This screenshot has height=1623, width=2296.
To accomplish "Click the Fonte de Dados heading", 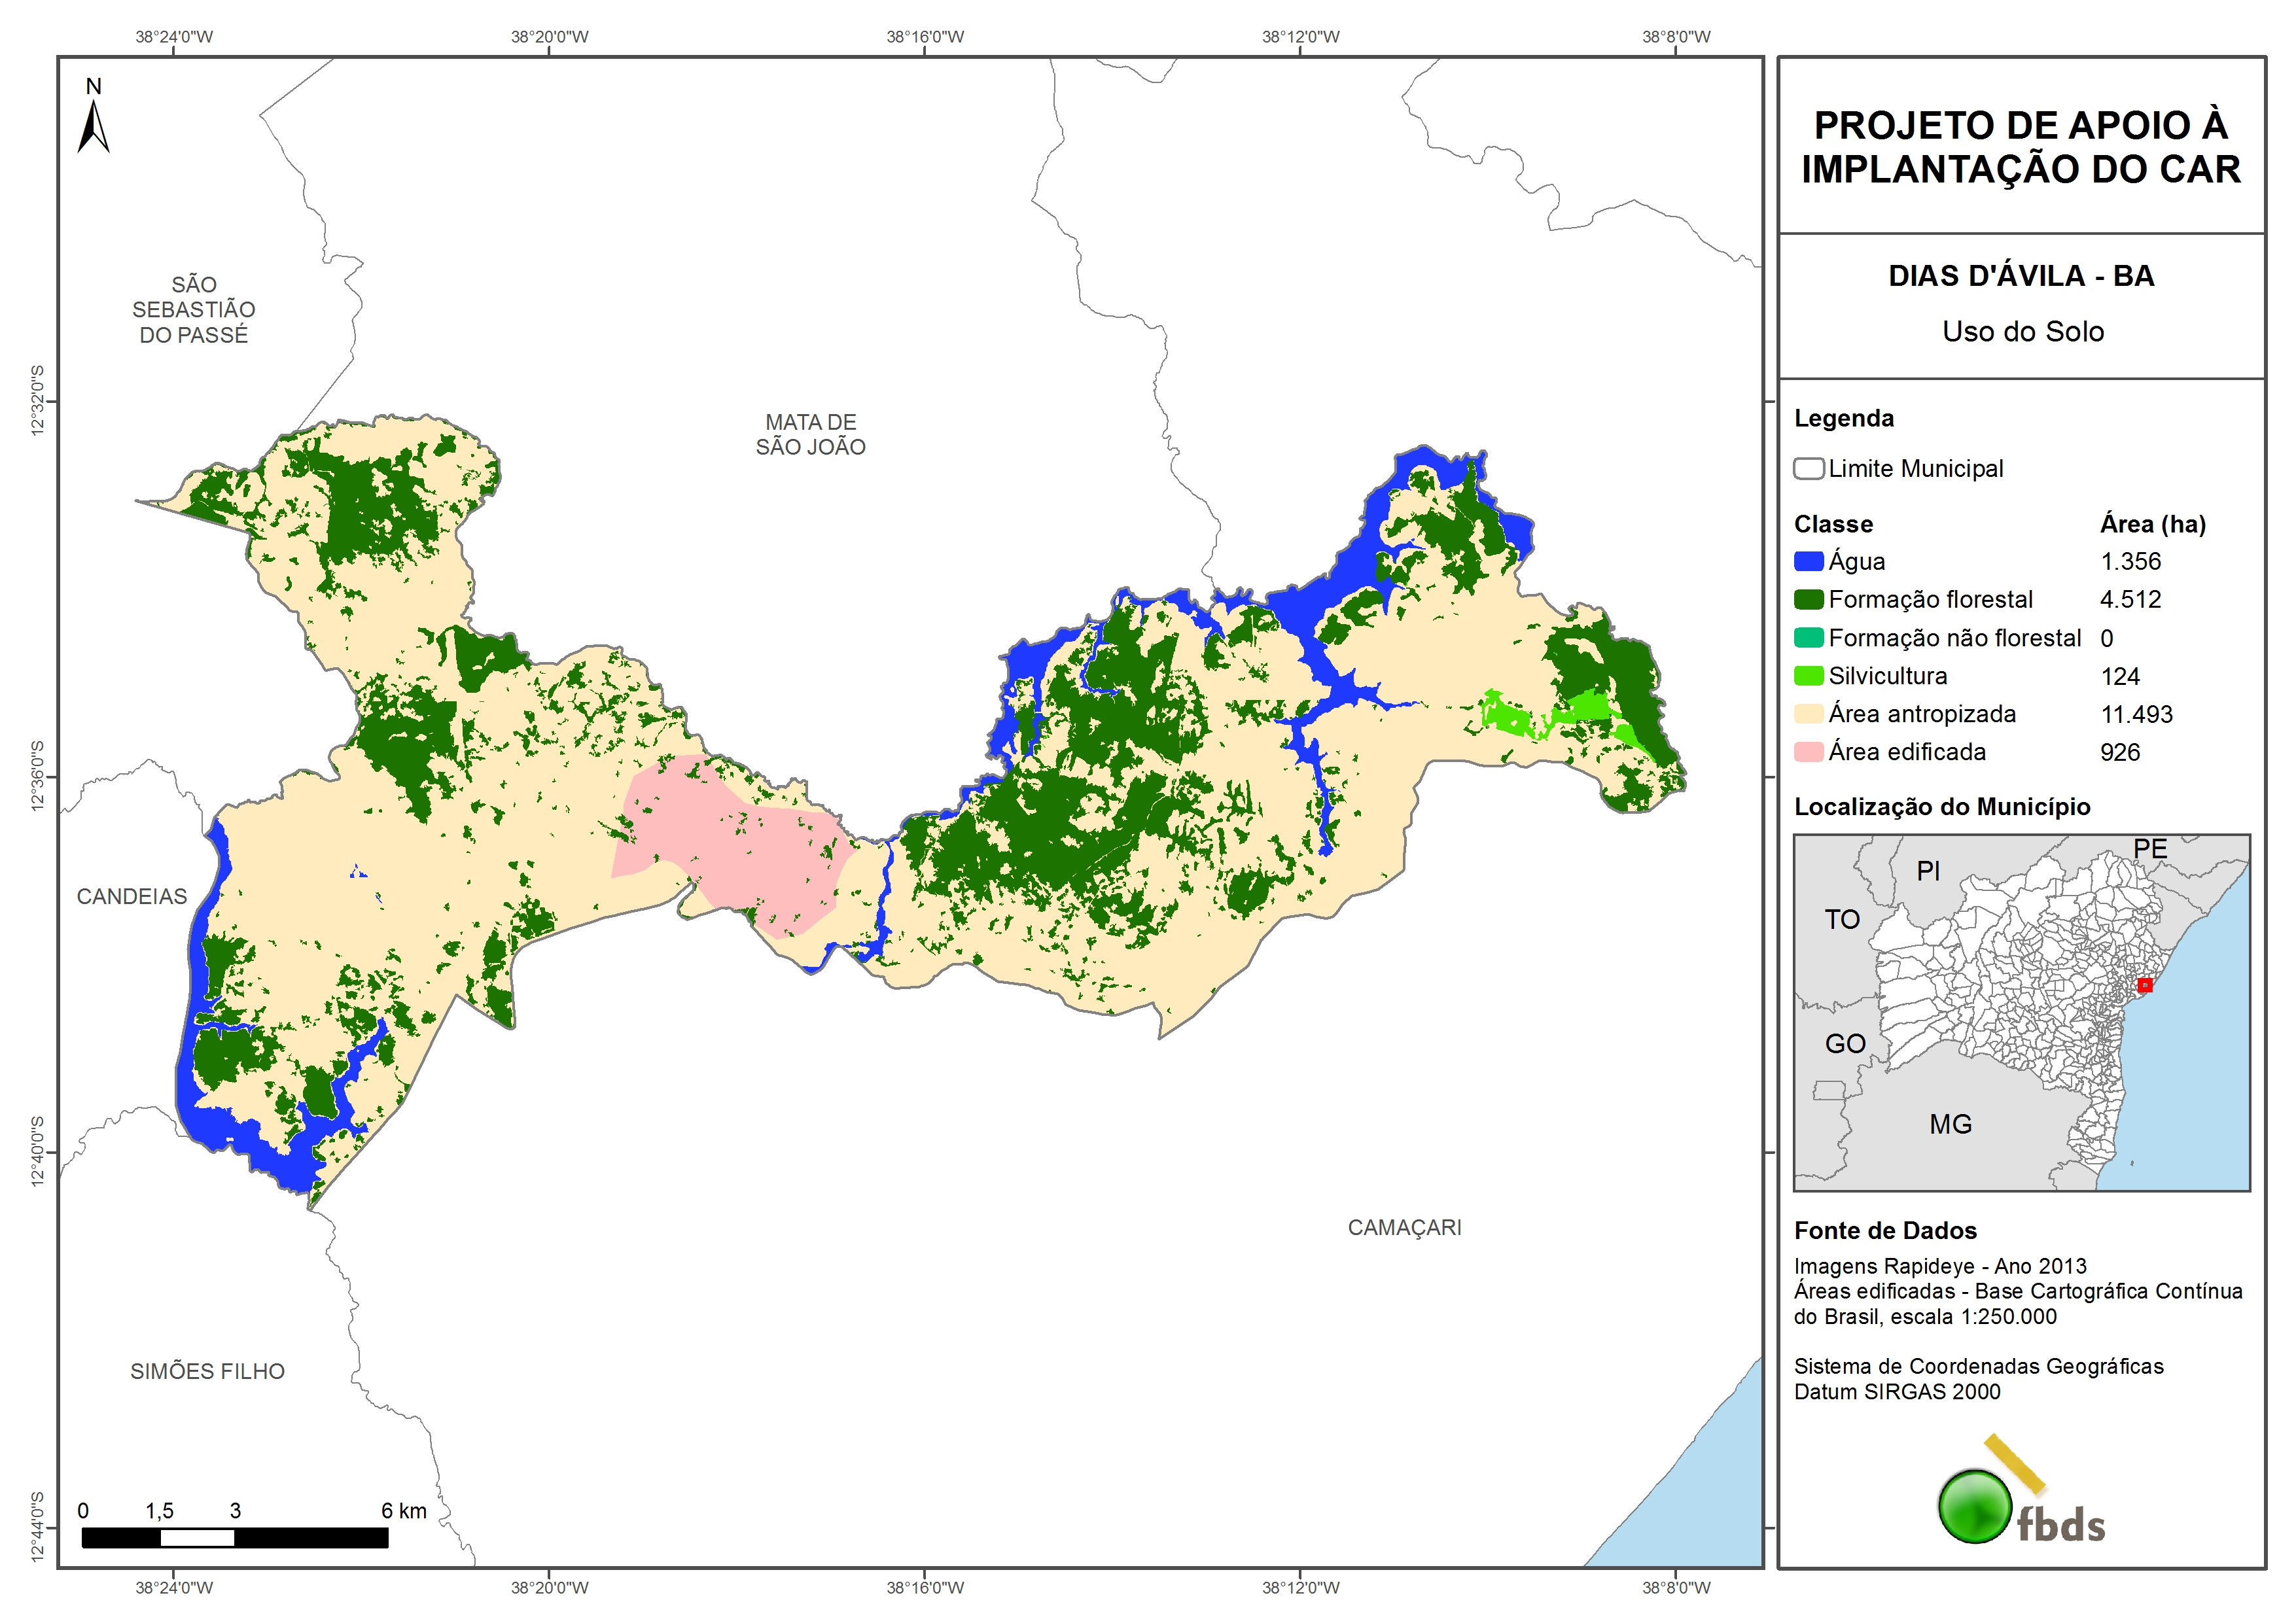I will (x=1885, y=1230).
